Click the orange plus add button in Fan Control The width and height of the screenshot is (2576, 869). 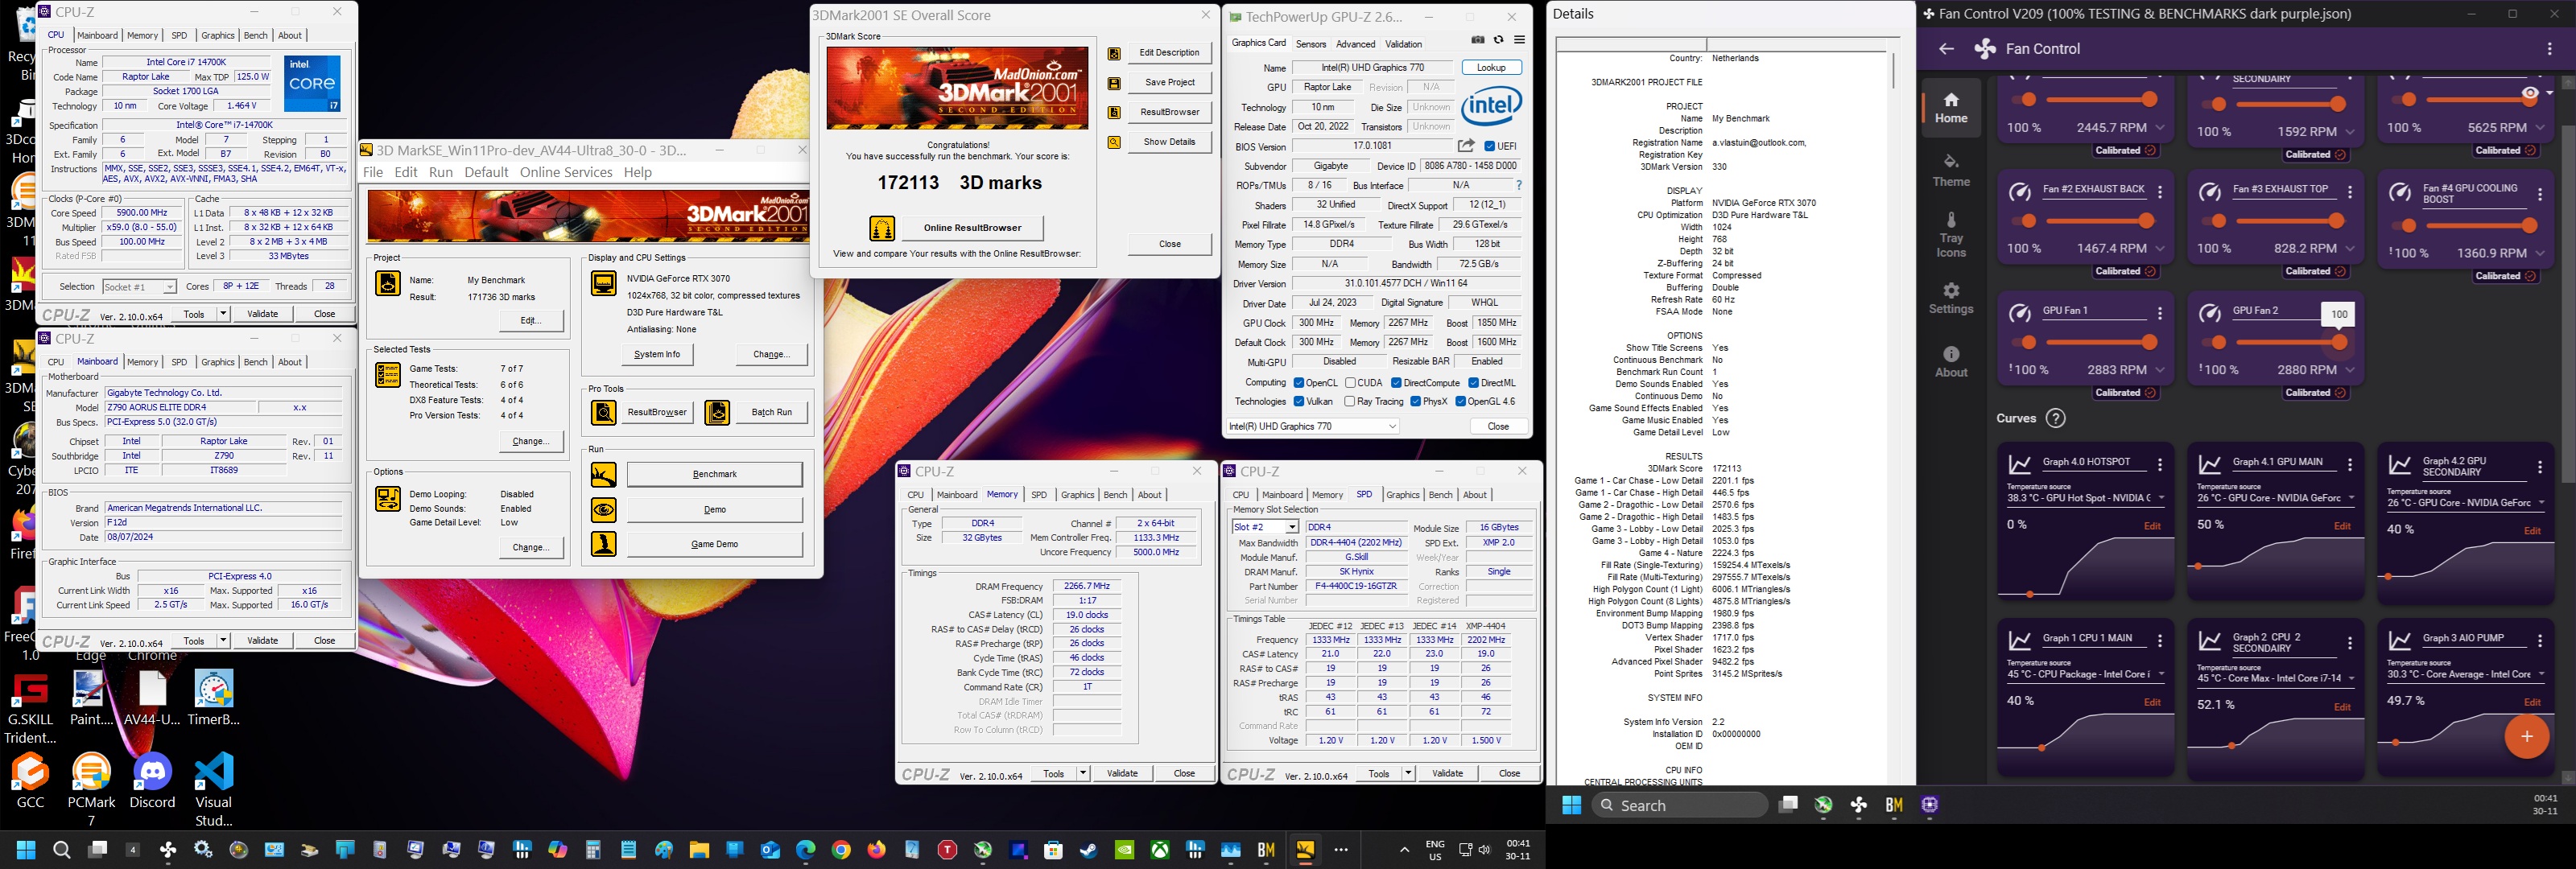coord(2526,737)
